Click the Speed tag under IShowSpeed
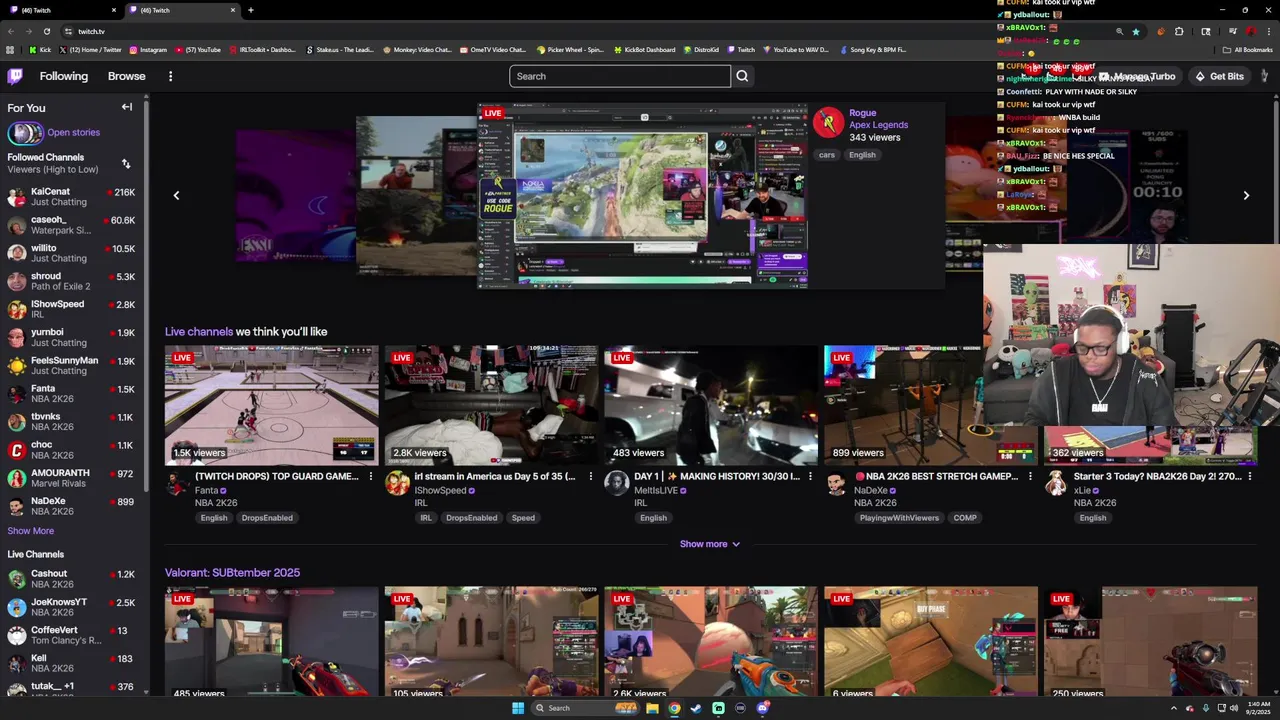 pyautogui.click(x=523, y=518)
